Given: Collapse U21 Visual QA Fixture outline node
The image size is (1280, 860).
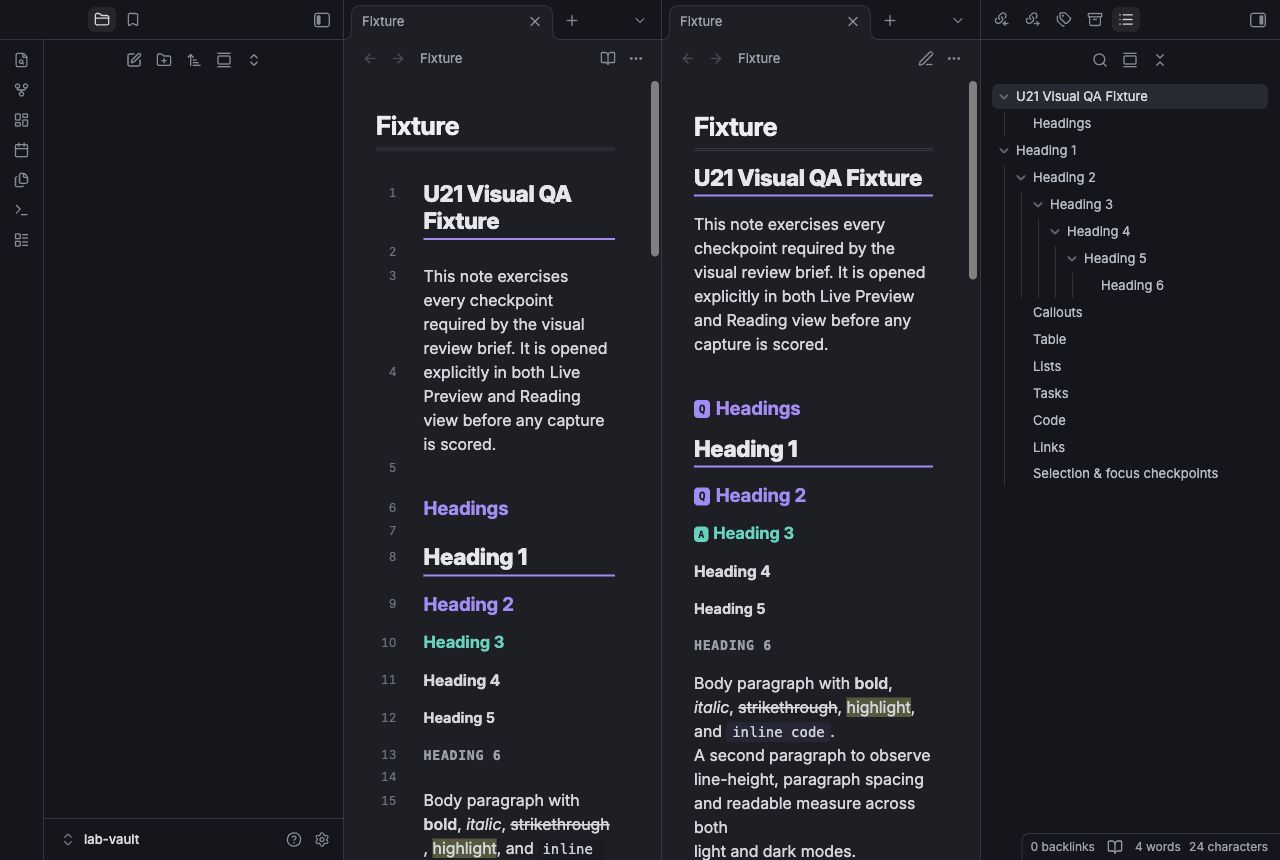Looking at the screenshot, I should (x=1003, y=97).
